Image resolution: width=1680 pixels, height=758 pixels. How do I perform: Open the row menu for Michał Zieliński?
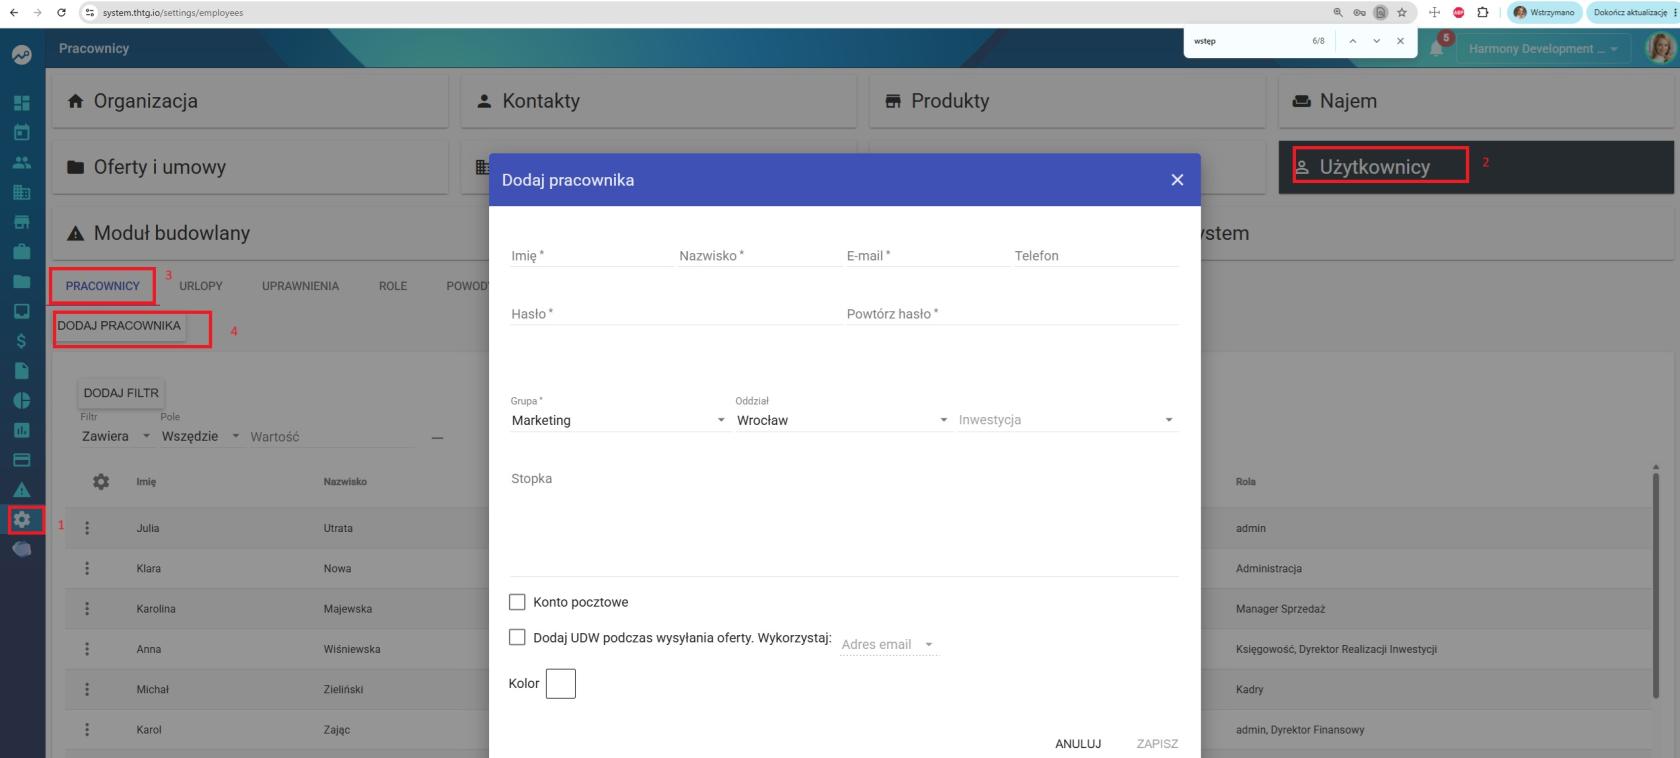(x=87, y=689)
